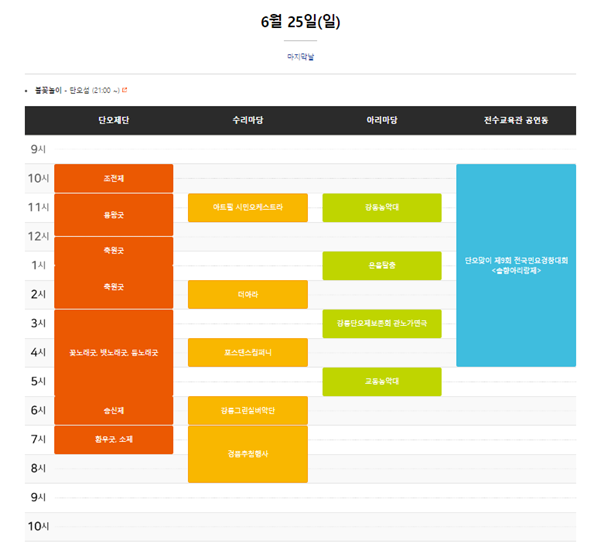600x550 pixels.
Task: Open the 축원굿 block starting at 12시
Action: tap(114, 251)
